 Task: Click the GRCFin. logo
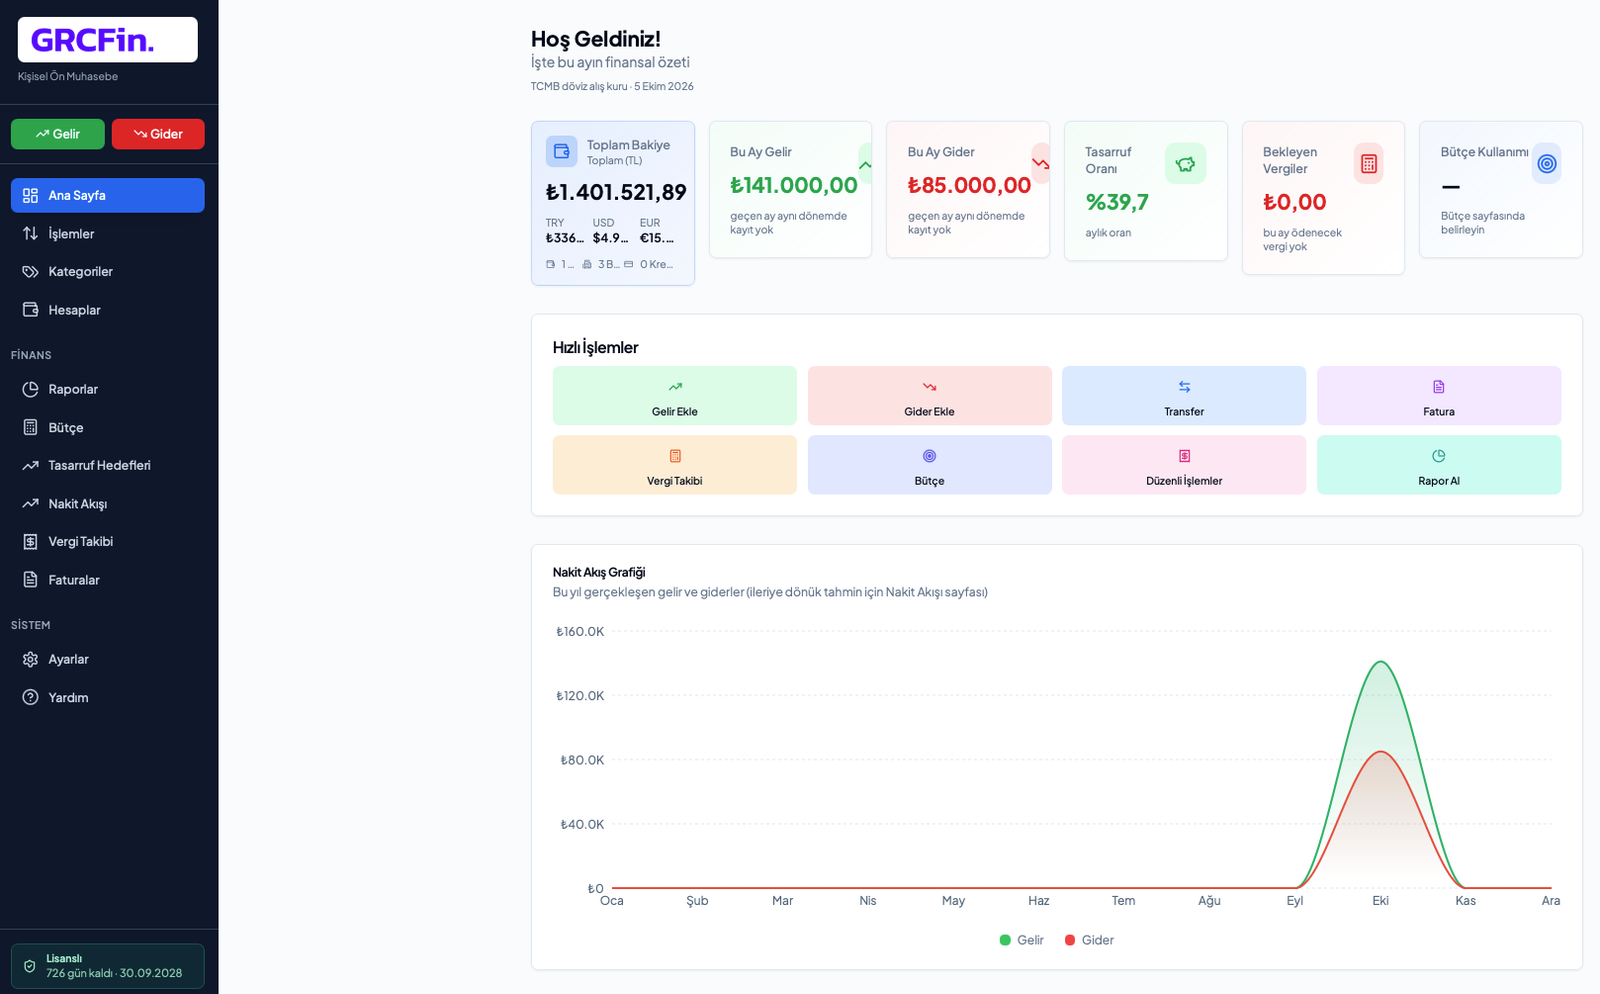pyautogui.click(x=108, y=40)
